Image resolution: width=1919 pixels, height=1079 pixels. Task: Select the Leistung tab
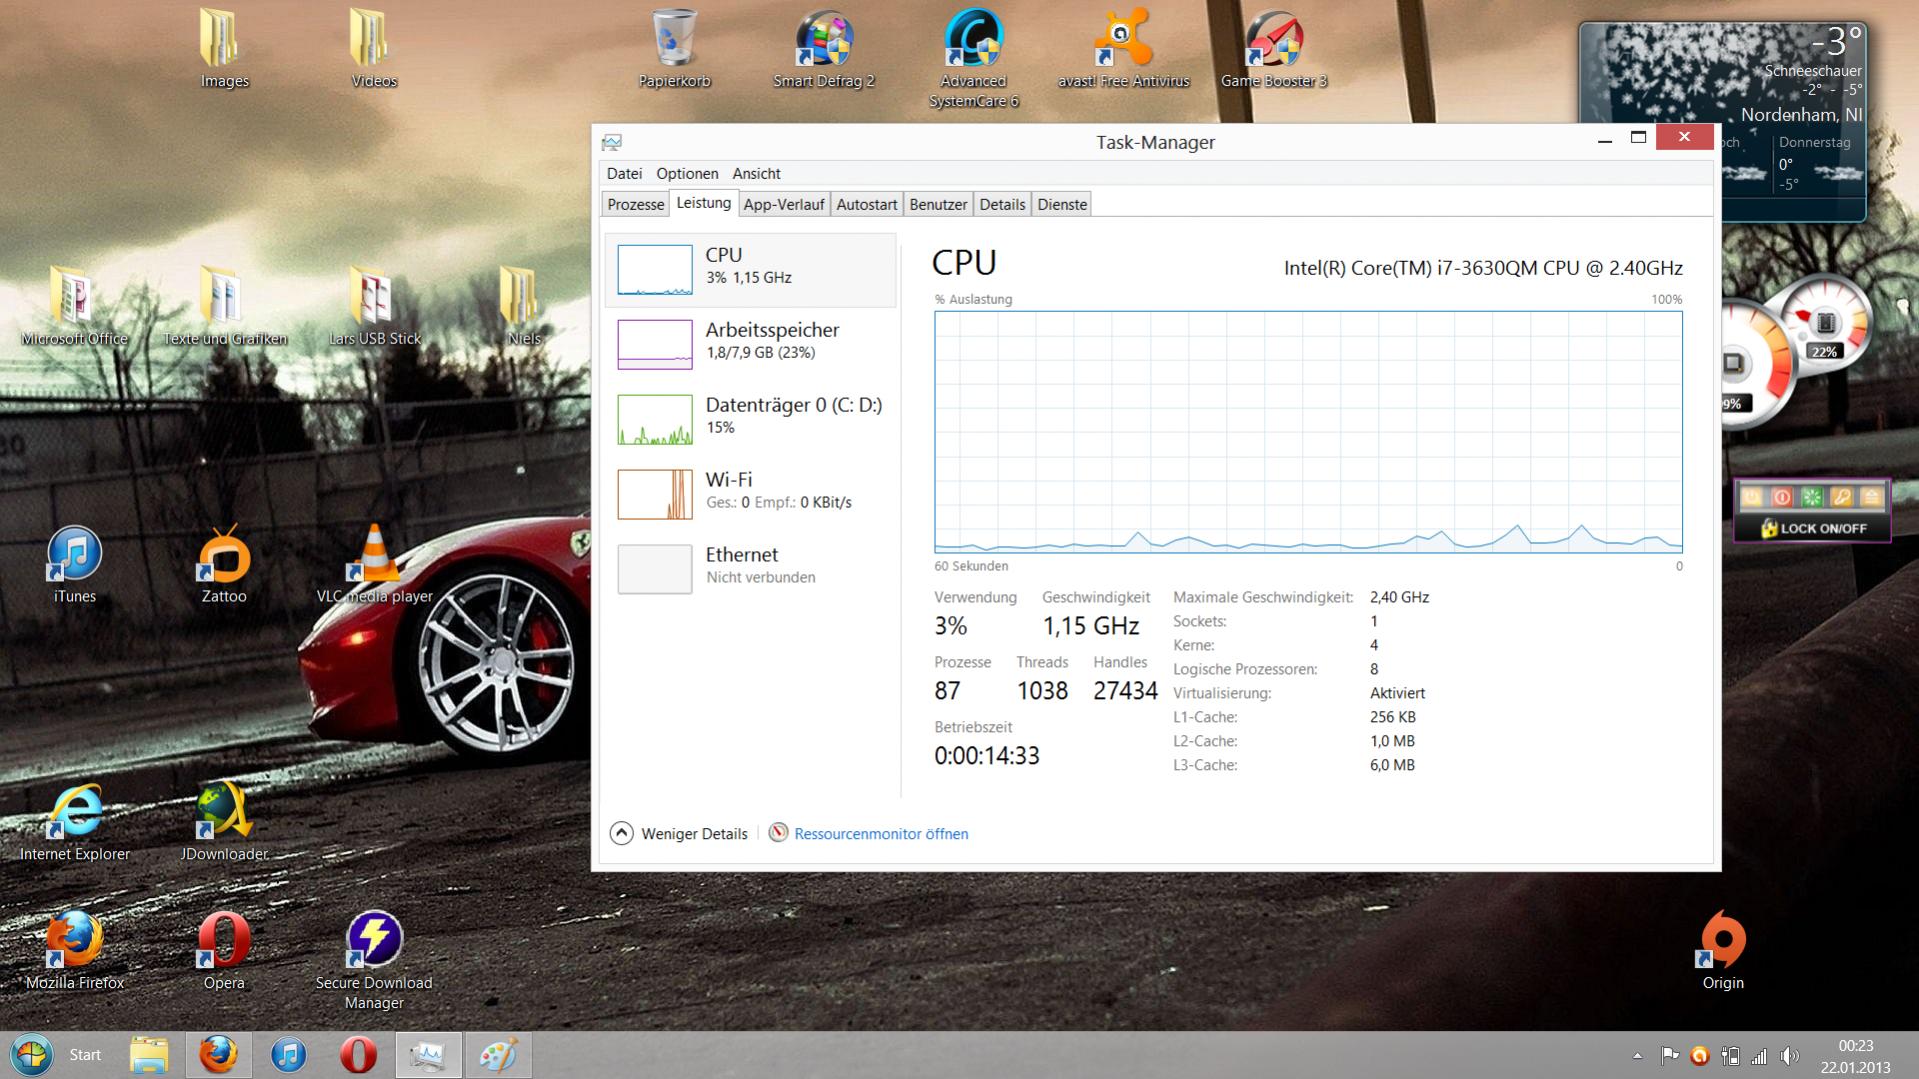click(x=703, y=203)
